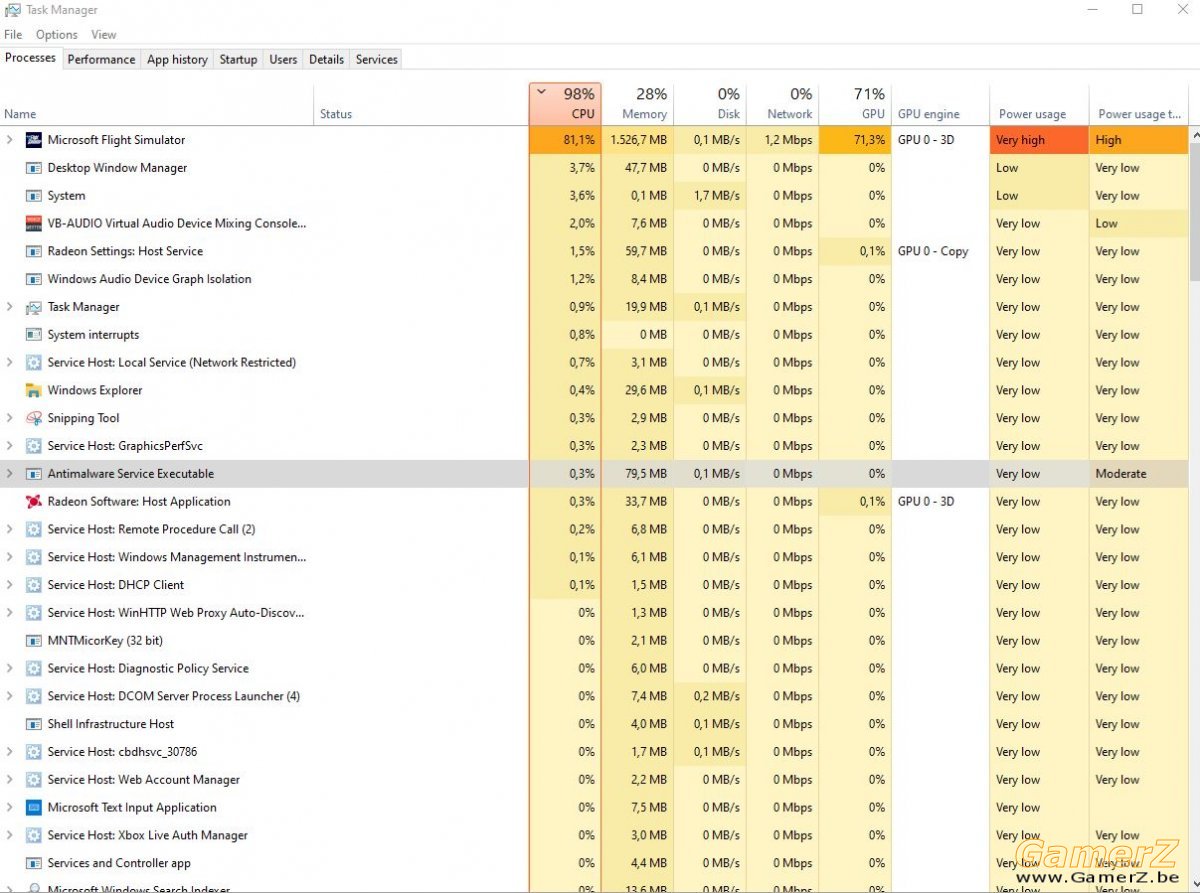
Task: Click the scrollbar up arrow
Action: point(1194,134)
